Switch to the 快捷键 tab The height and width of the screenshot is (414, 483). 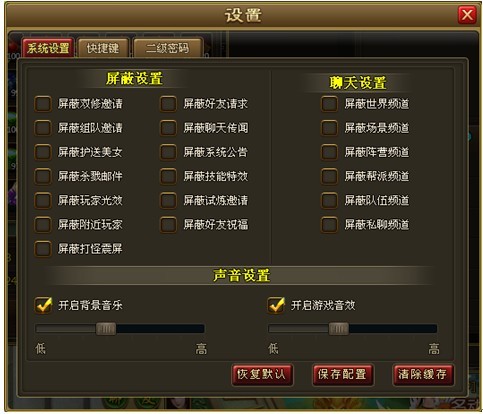point(103,48)
